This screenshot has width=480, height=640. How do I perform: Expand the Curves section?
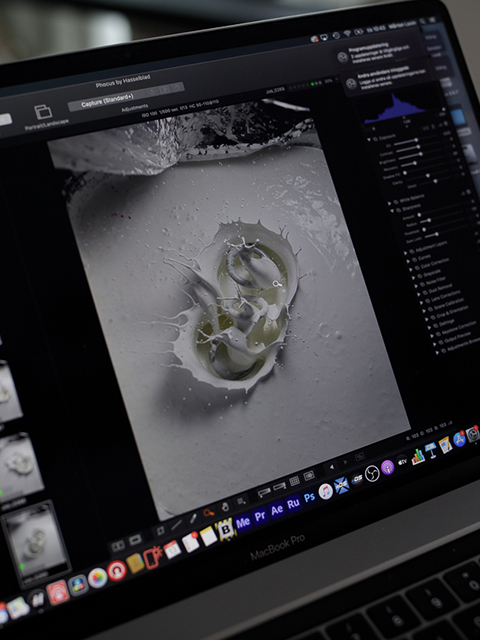(409, 262)
